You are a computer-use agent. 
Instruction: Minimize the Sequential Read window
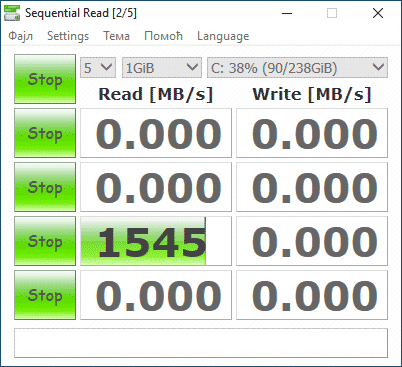(x=287, y=13)
